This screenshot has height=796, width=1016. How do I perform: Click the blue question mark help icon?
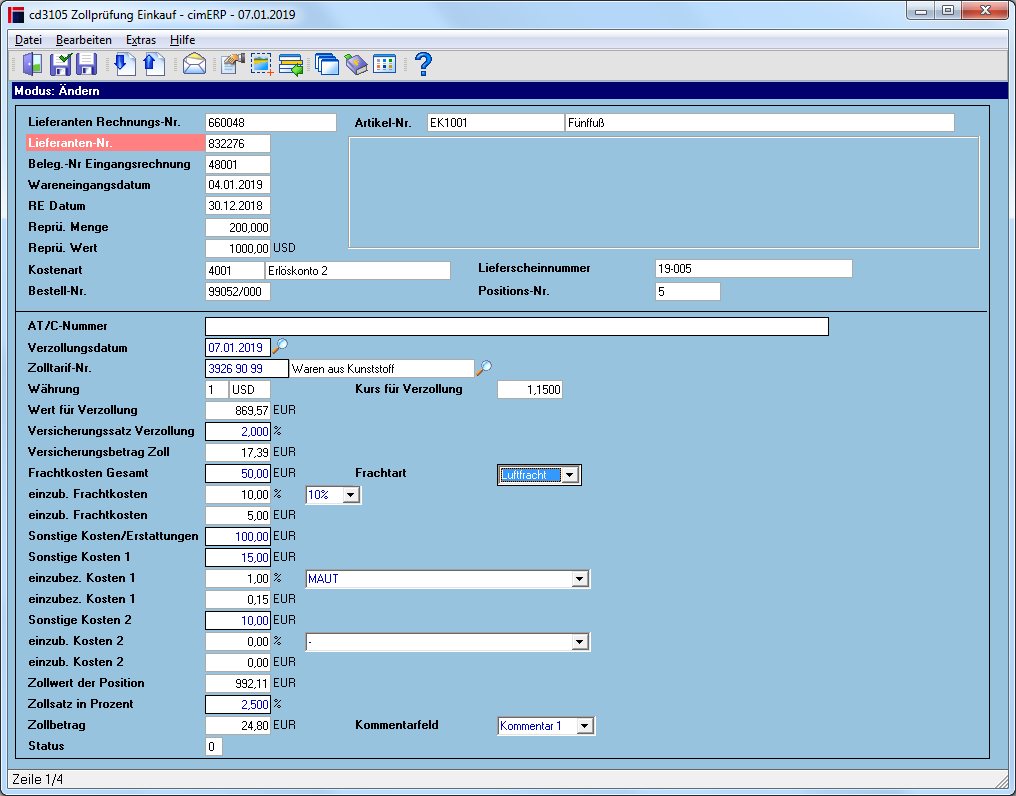coord(423,64)
